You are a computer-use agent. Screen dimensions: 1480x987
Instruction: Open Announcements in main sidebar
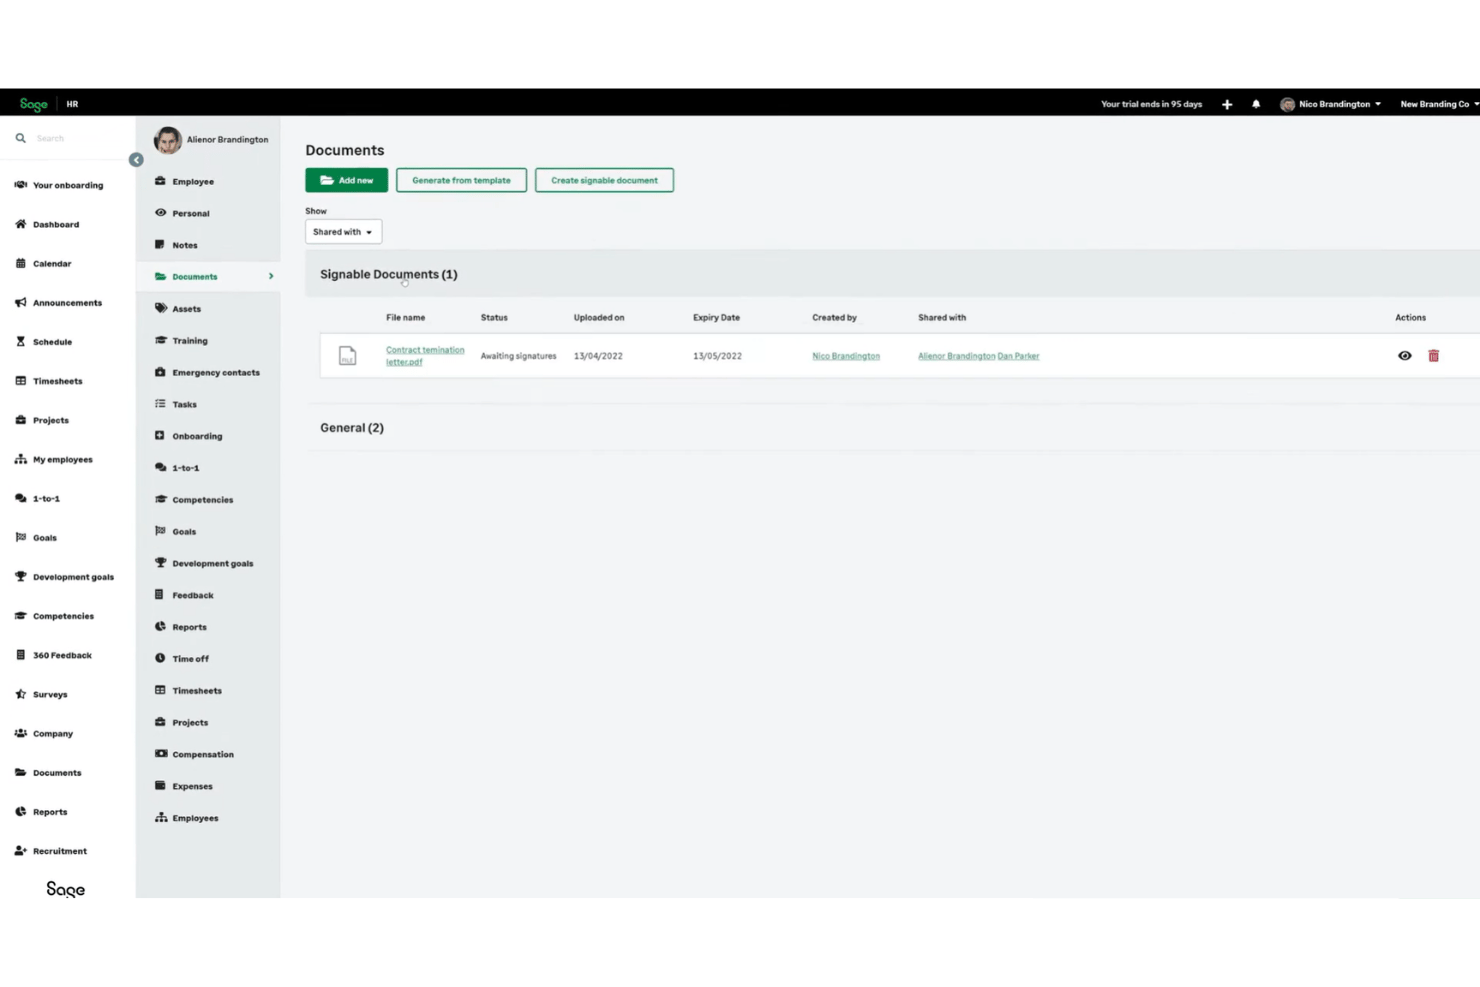67,303
